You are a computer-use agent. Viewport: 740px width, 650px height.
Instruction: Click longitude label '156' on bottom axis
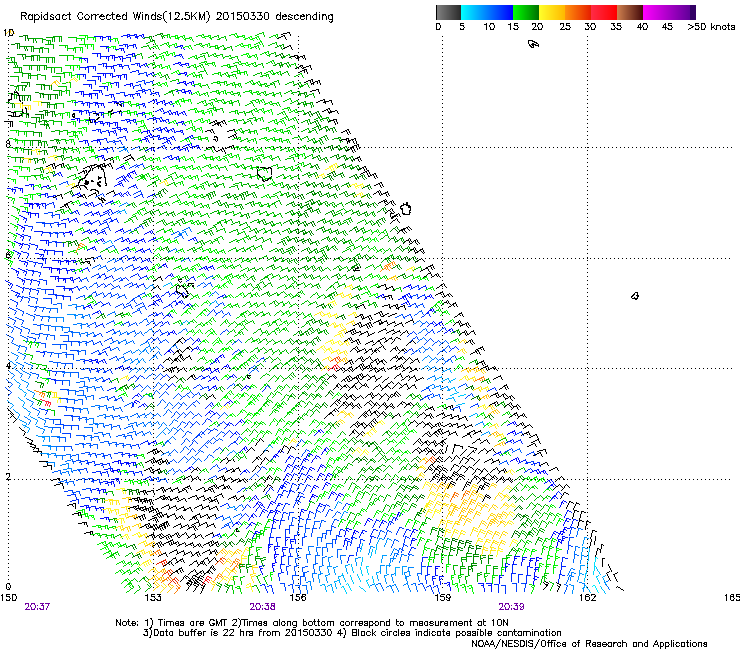[298, 598]
